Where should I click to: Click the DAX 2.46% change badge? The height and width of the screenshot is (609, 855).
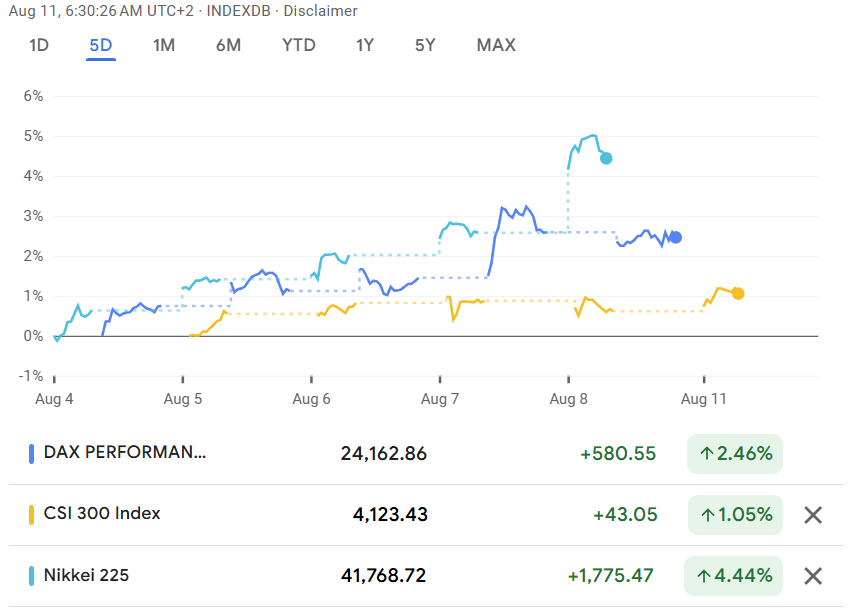[735, 454]
